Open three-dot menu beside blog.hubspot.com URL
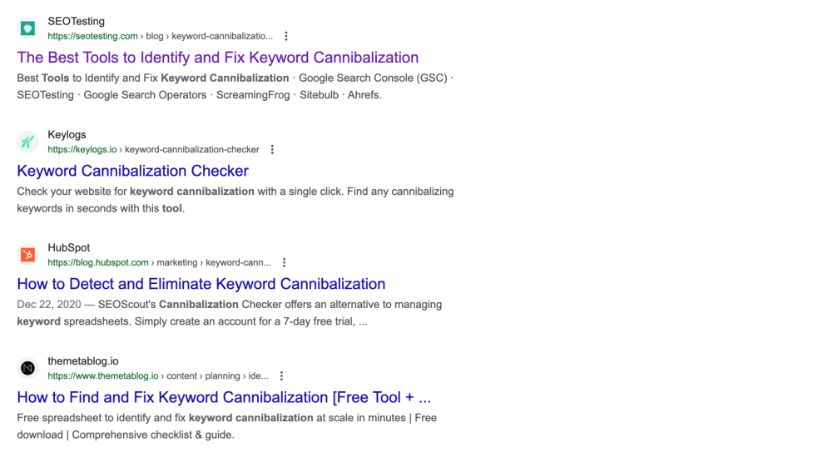The height and width of the screenshot is (462, 823). click(x=284, y=262)
